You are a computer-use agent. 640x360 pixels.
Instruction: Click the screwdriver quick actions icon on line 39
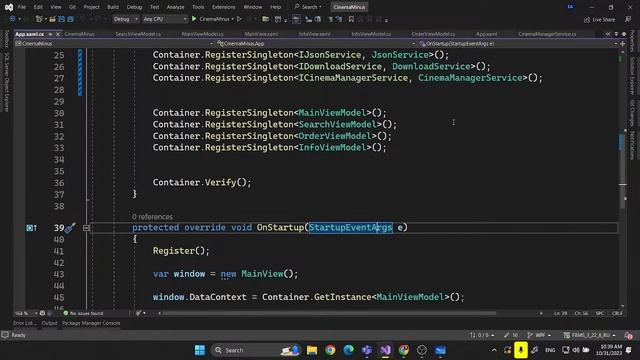[70, 228]
